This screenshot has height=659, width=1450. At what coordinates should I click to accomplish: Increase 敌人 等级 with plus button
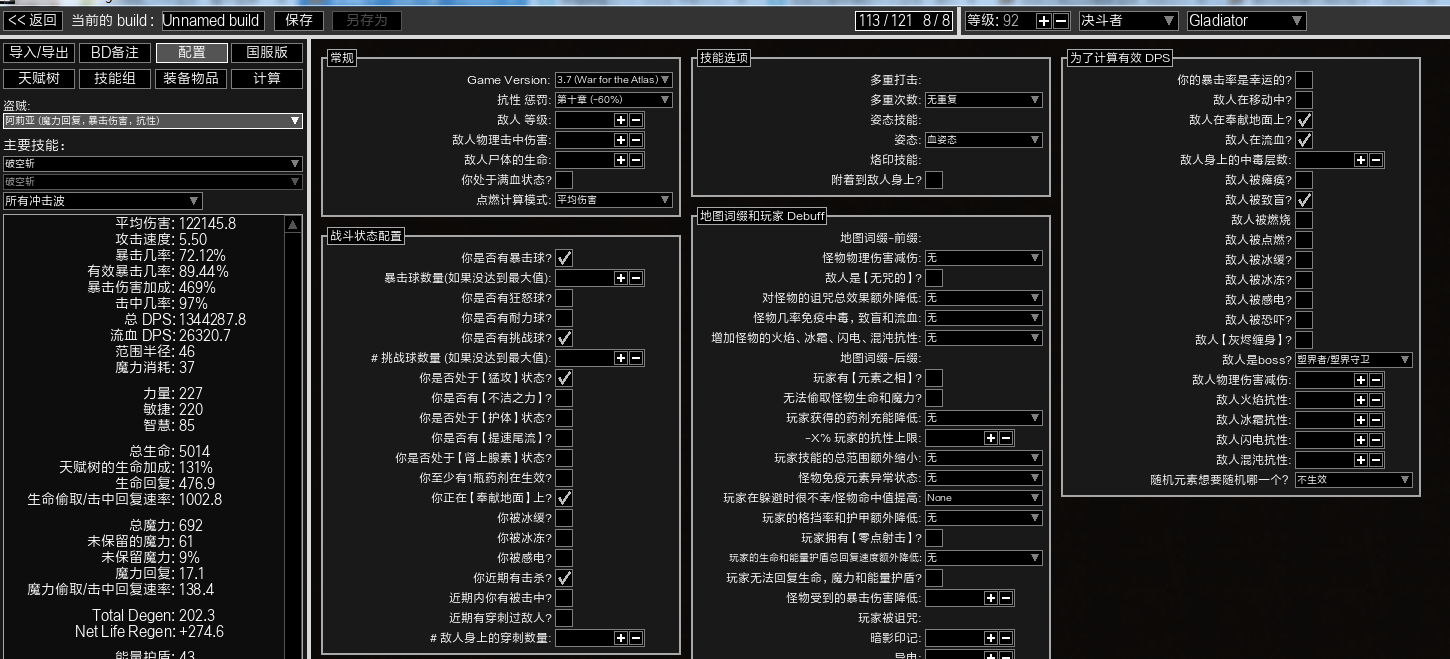click(621, 120)
